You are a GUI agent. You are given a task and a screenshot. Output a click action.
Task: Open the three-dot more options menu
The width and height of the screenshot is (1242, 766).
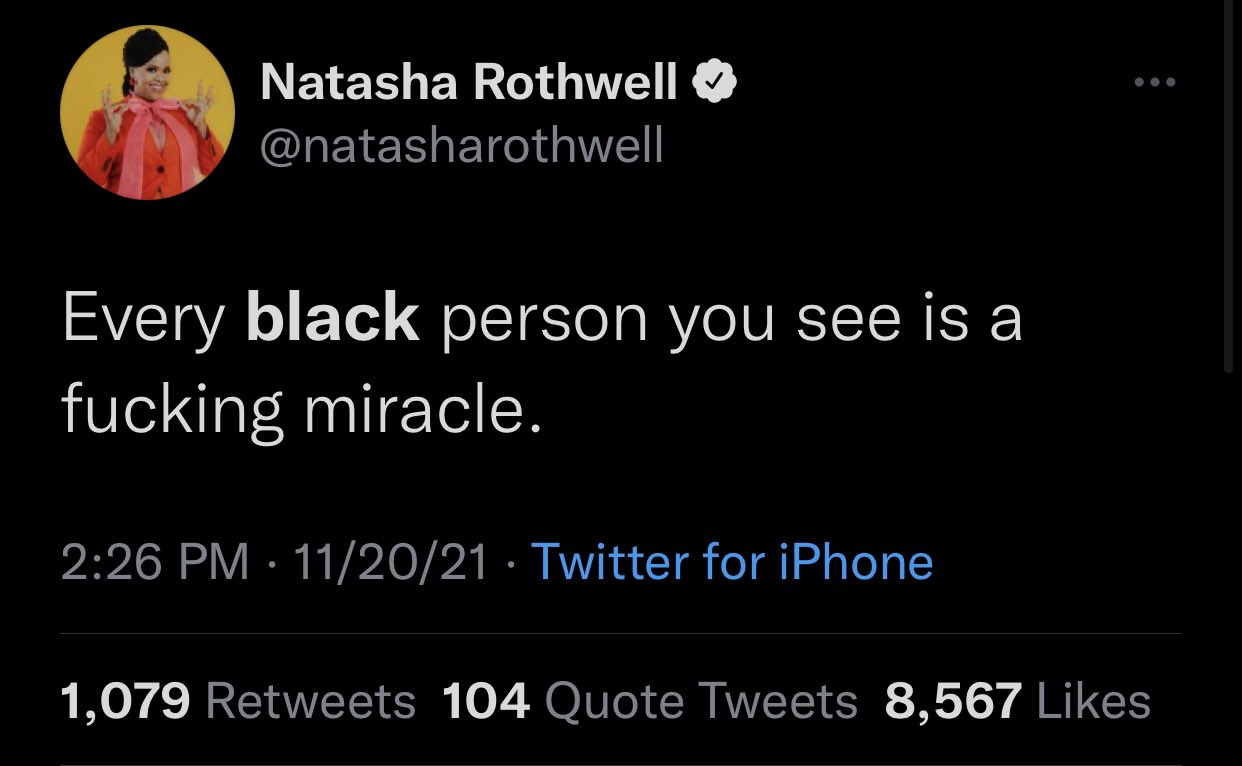(1155, 83)
